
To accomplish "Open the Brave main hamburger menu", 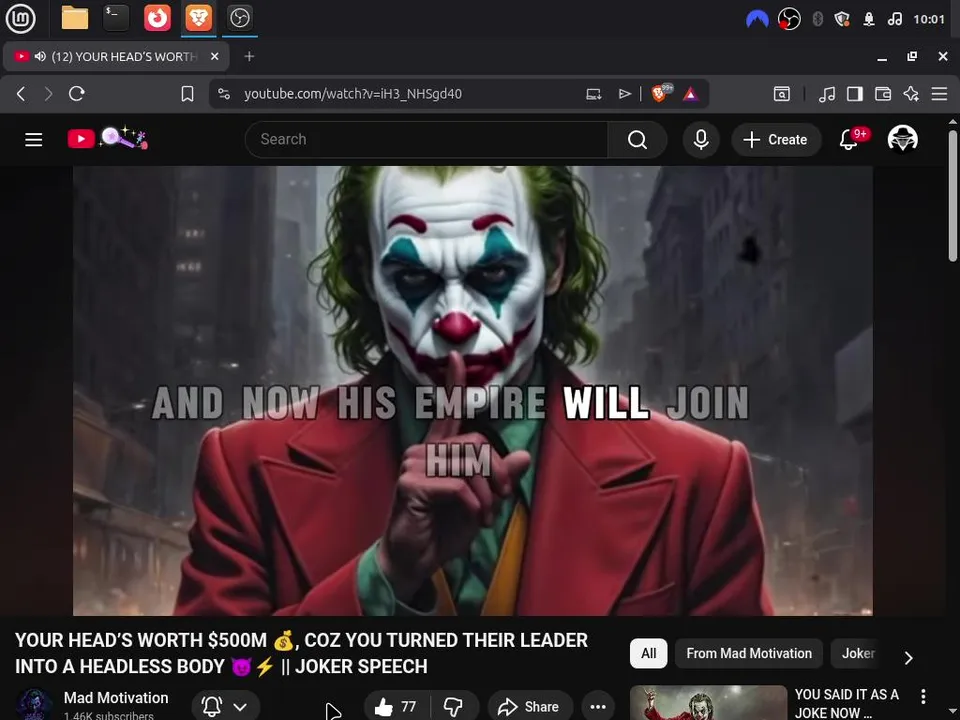I will tap(939, 94).
